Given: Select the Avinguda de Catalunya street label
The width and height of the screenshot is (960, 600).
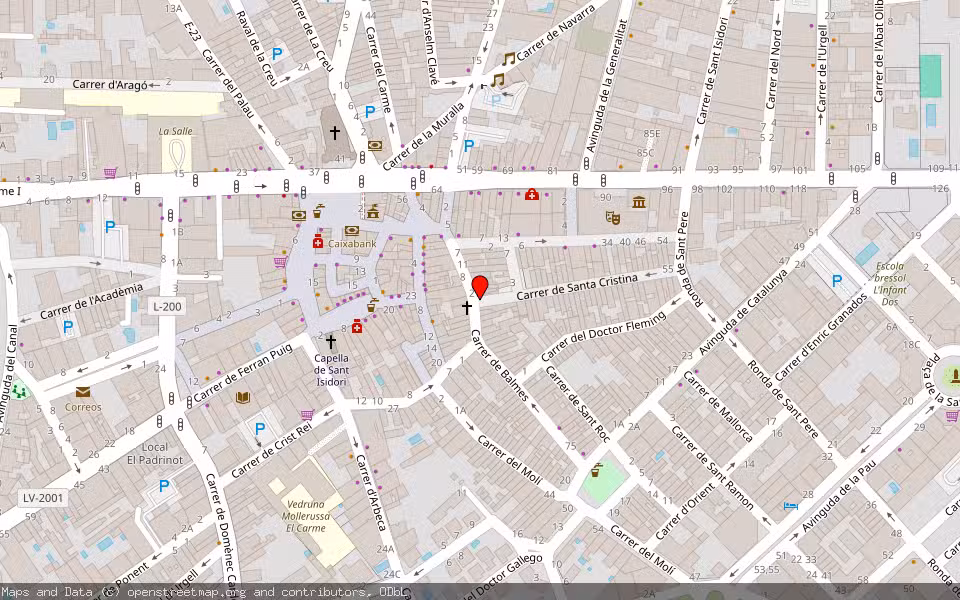Looking at the screenshot, I should click(743, 312).
